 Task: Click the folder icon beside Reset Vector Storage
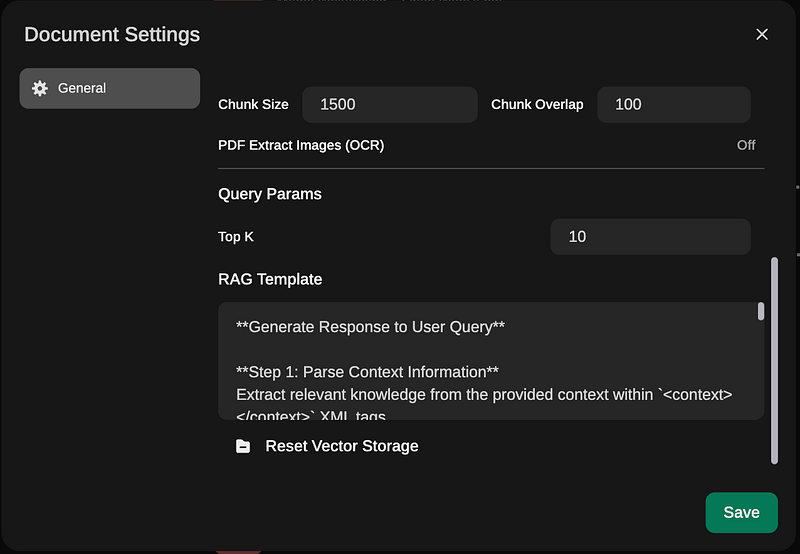coord(243,446)
